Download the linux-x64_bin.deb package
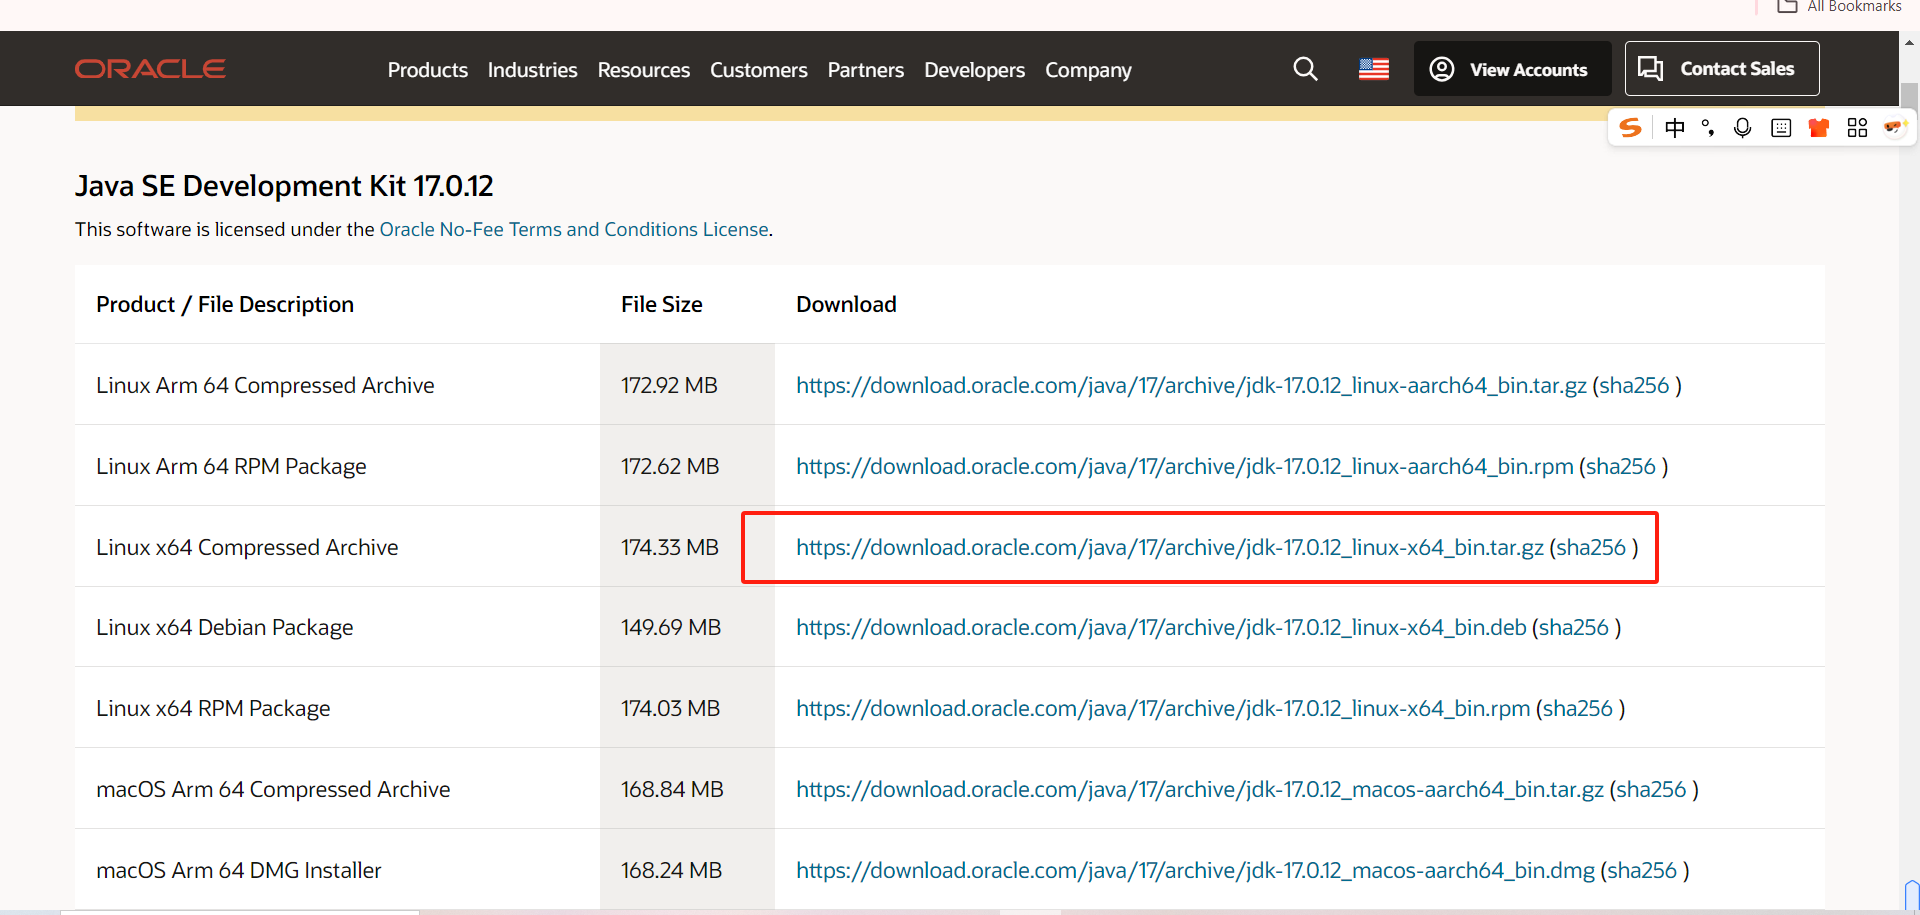 click(1161, 627)
